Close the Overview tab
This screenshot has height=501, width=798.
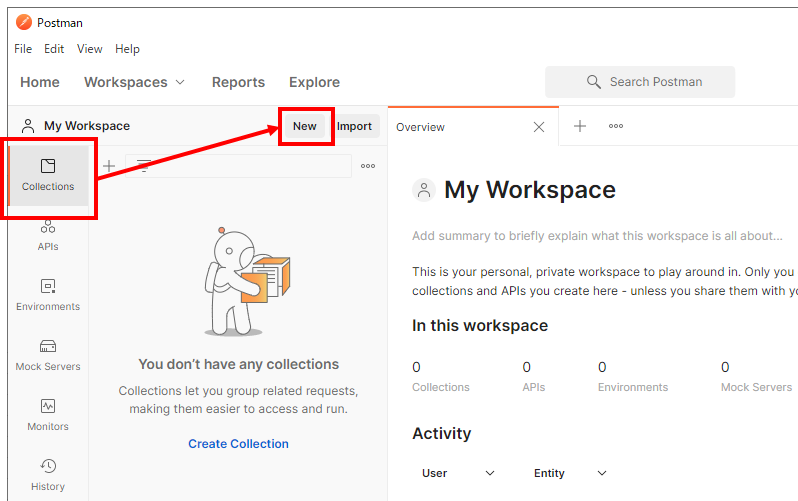point(539,127)
